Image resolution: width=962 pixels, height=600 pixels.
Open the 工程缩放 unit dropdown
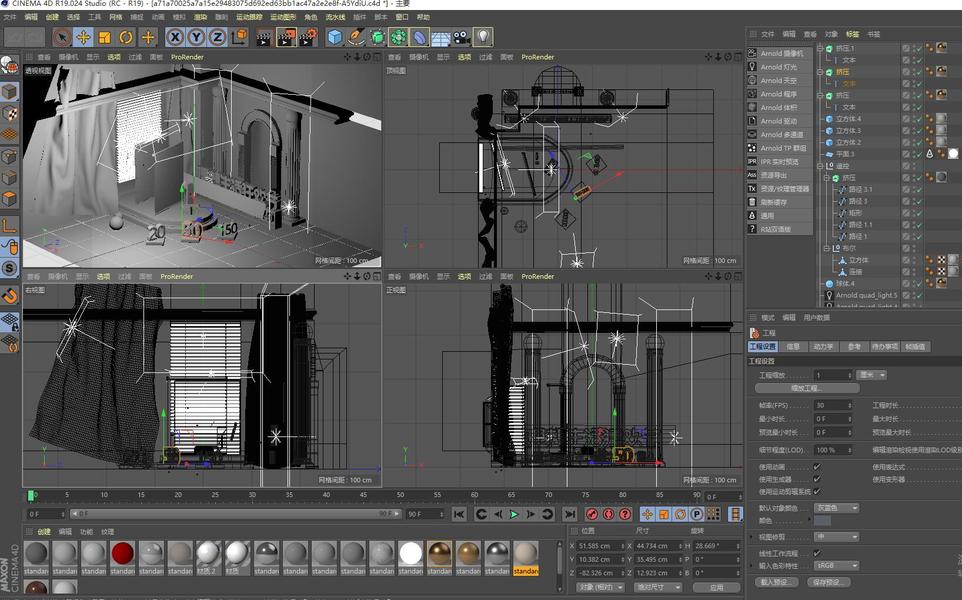tap(872, 375)
